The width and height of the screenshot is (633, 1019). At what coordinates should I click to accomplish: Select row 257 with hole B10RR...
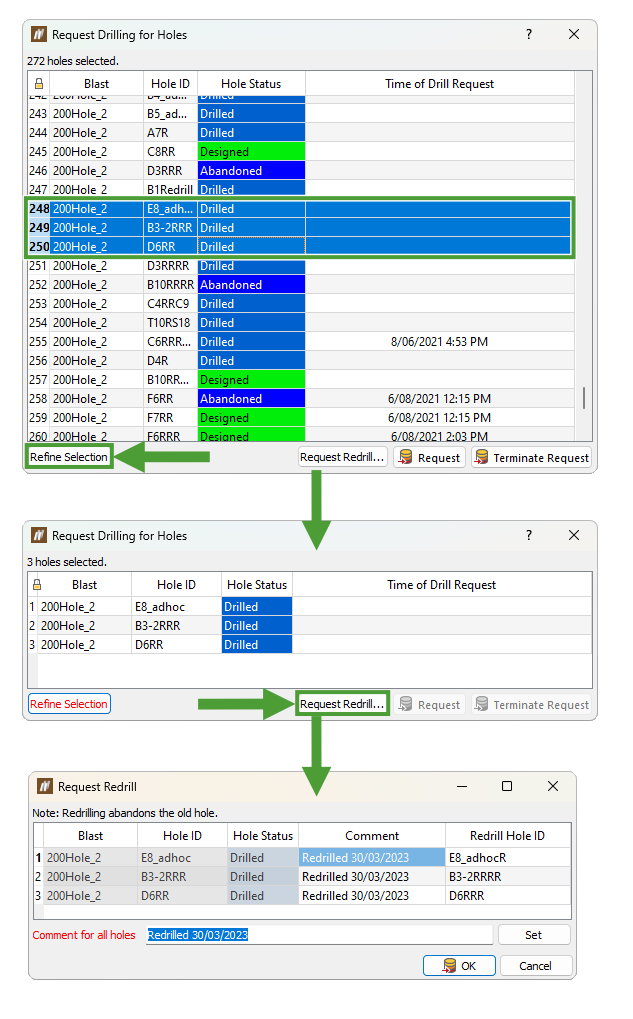click(300, 380)
